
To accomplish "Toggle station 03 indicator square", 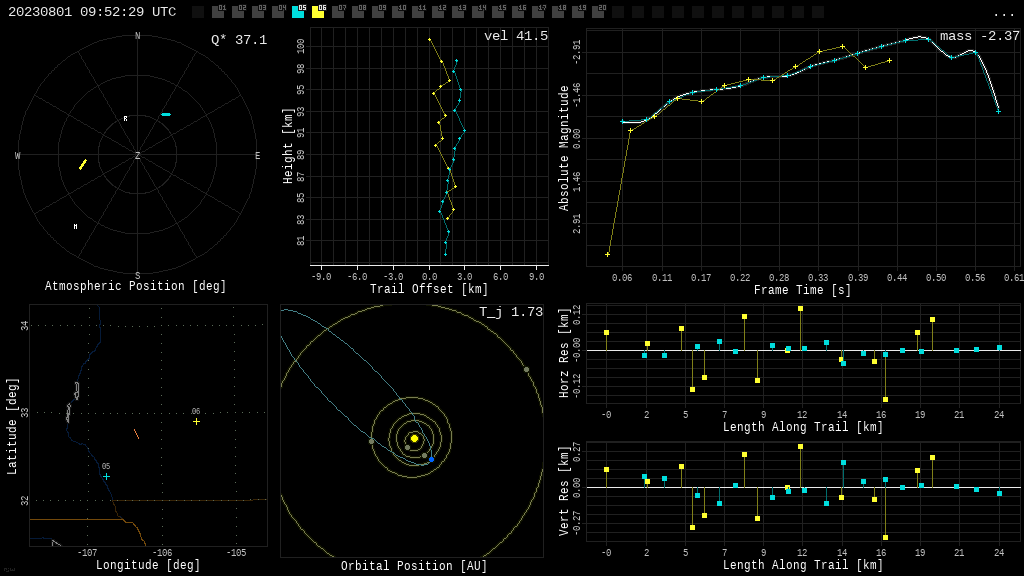I will [259, 12].
